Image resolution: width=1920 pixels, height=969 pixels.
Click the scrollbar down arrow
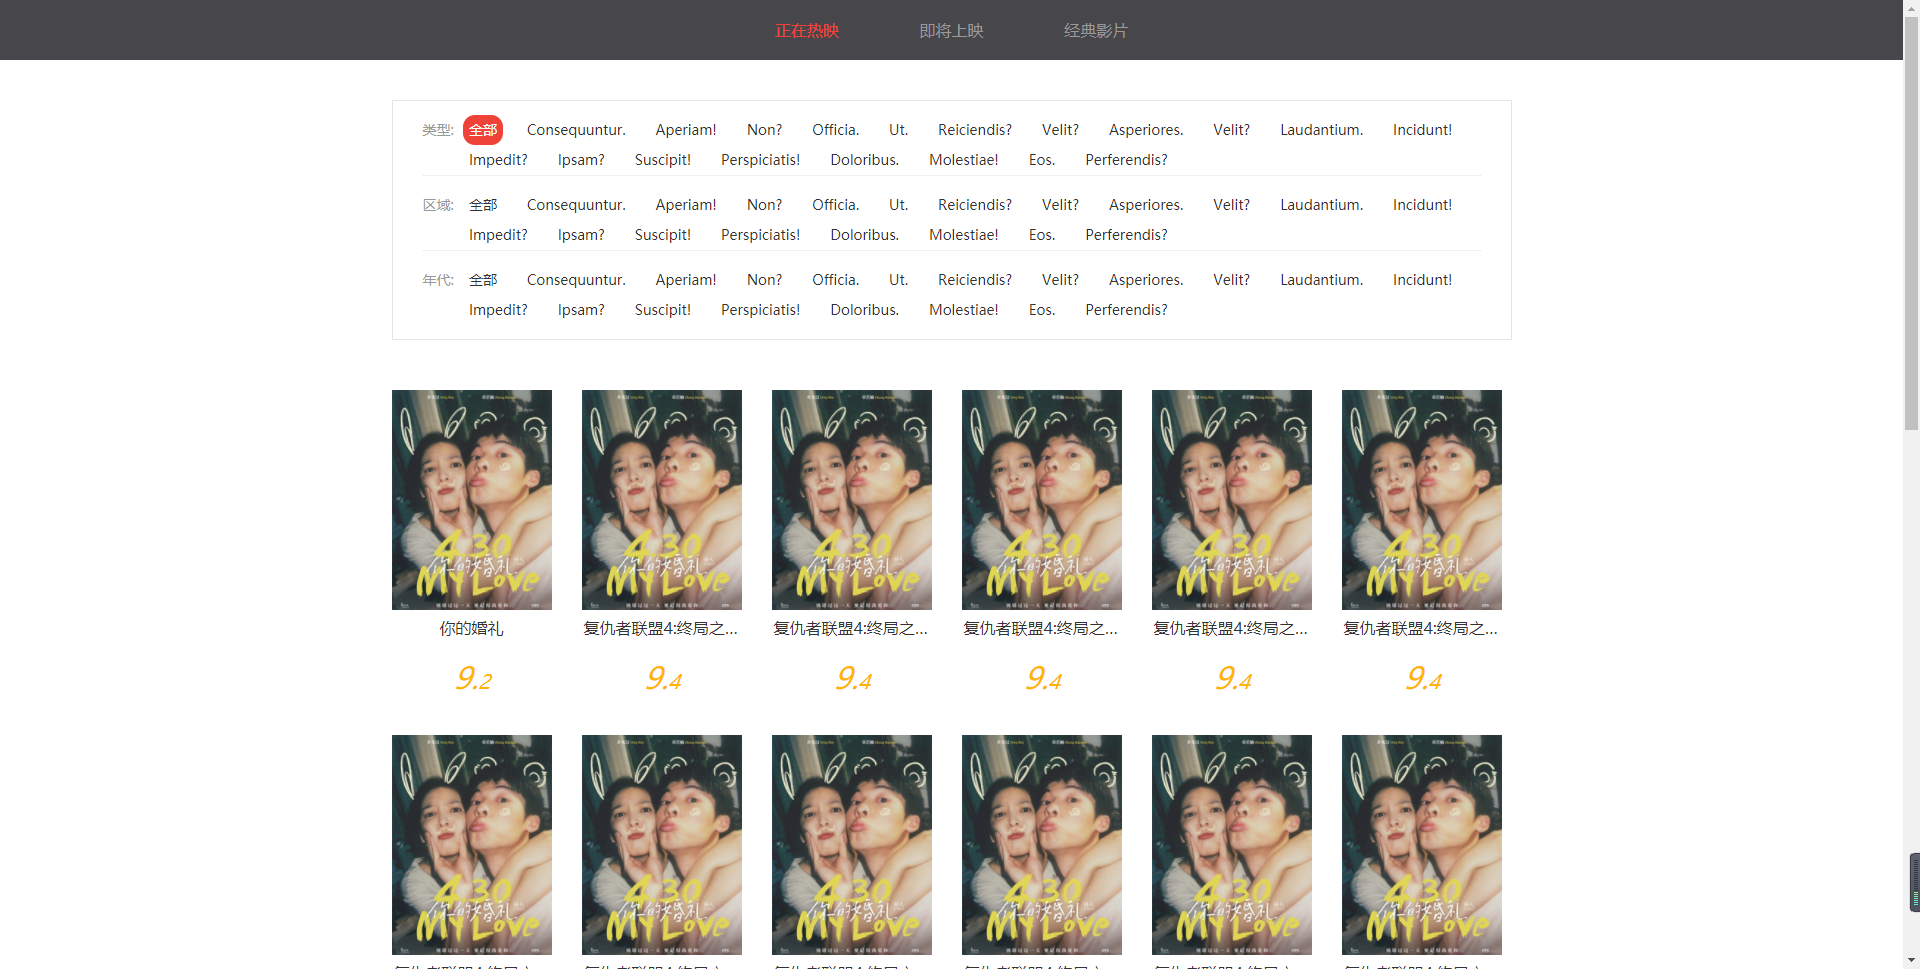coord(1911,960)
